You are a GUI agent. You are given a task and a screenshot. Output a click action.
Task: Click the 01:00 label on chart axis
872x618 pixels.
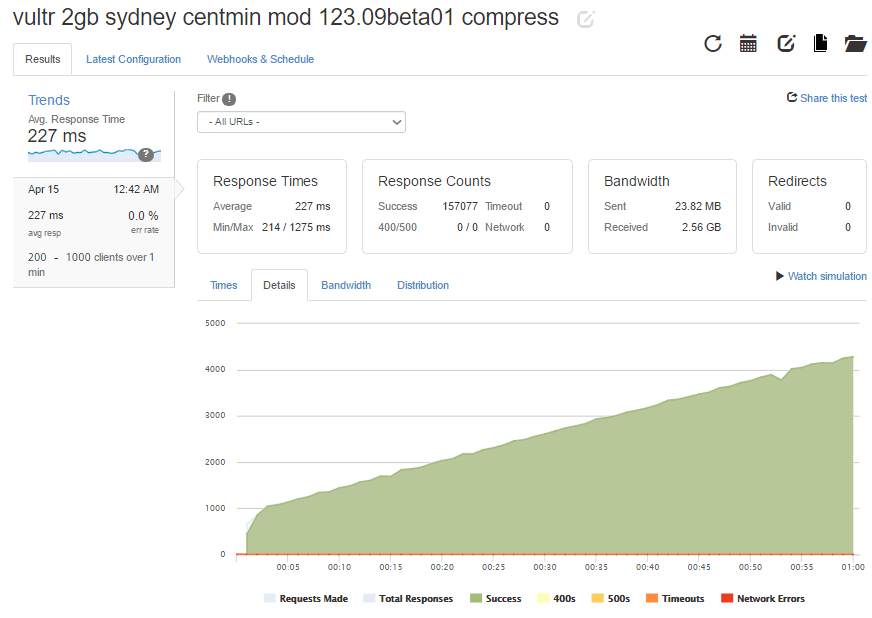pyautogui.click(x=853, y=567)
